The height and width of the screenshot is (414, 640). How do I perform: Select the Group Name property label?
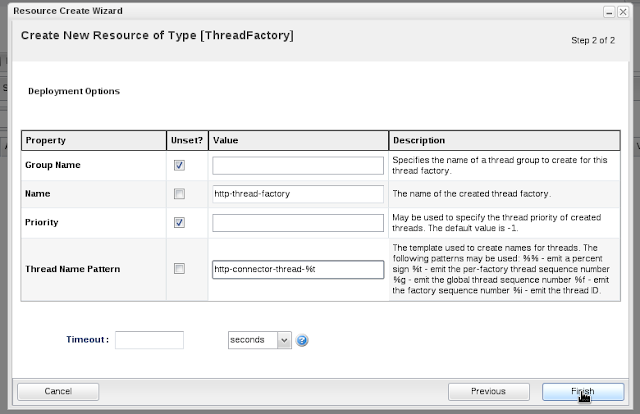click(53, 165)
